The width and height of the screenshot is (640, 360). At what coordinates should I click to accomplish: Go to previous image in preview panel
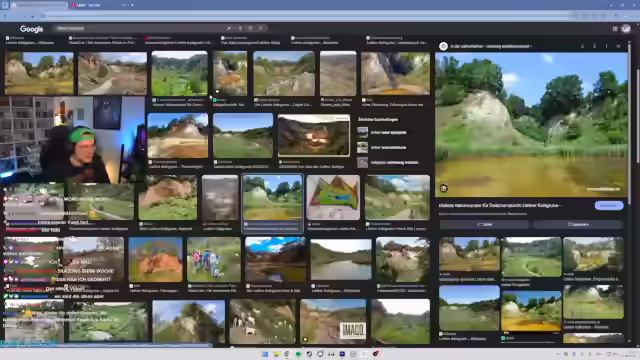click(x=582, y=46)
